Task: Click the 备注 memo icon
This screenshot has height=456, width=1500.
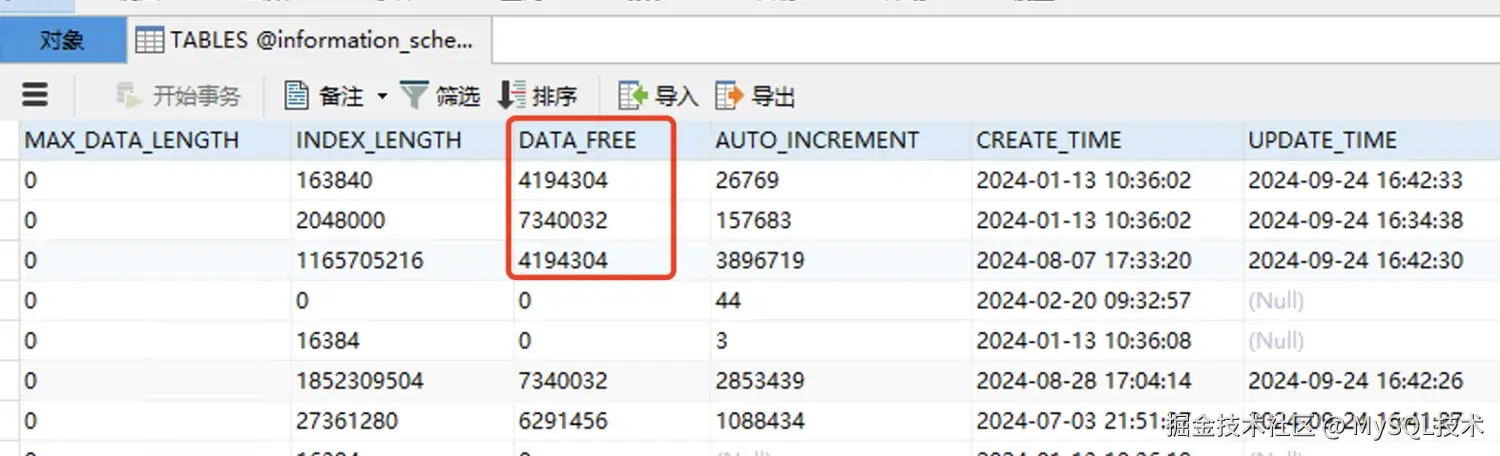Action: 297,95
